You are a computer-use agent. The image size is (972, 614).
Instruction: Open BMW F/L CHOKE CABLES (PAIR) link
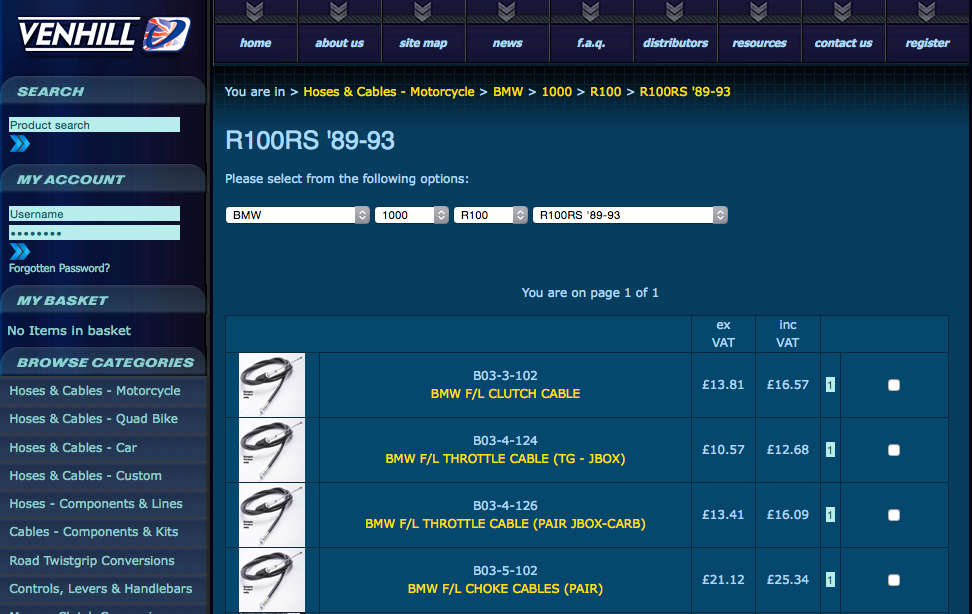(x=505, y=589)
